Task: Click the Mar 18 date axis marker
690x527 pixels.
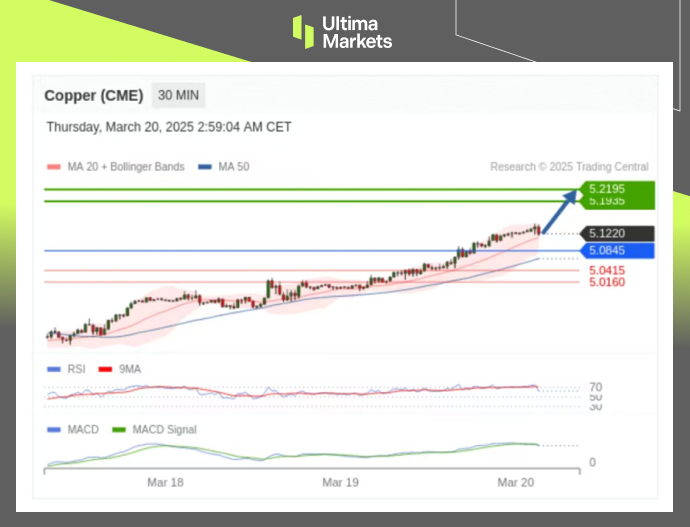Action: coord(165,482)
